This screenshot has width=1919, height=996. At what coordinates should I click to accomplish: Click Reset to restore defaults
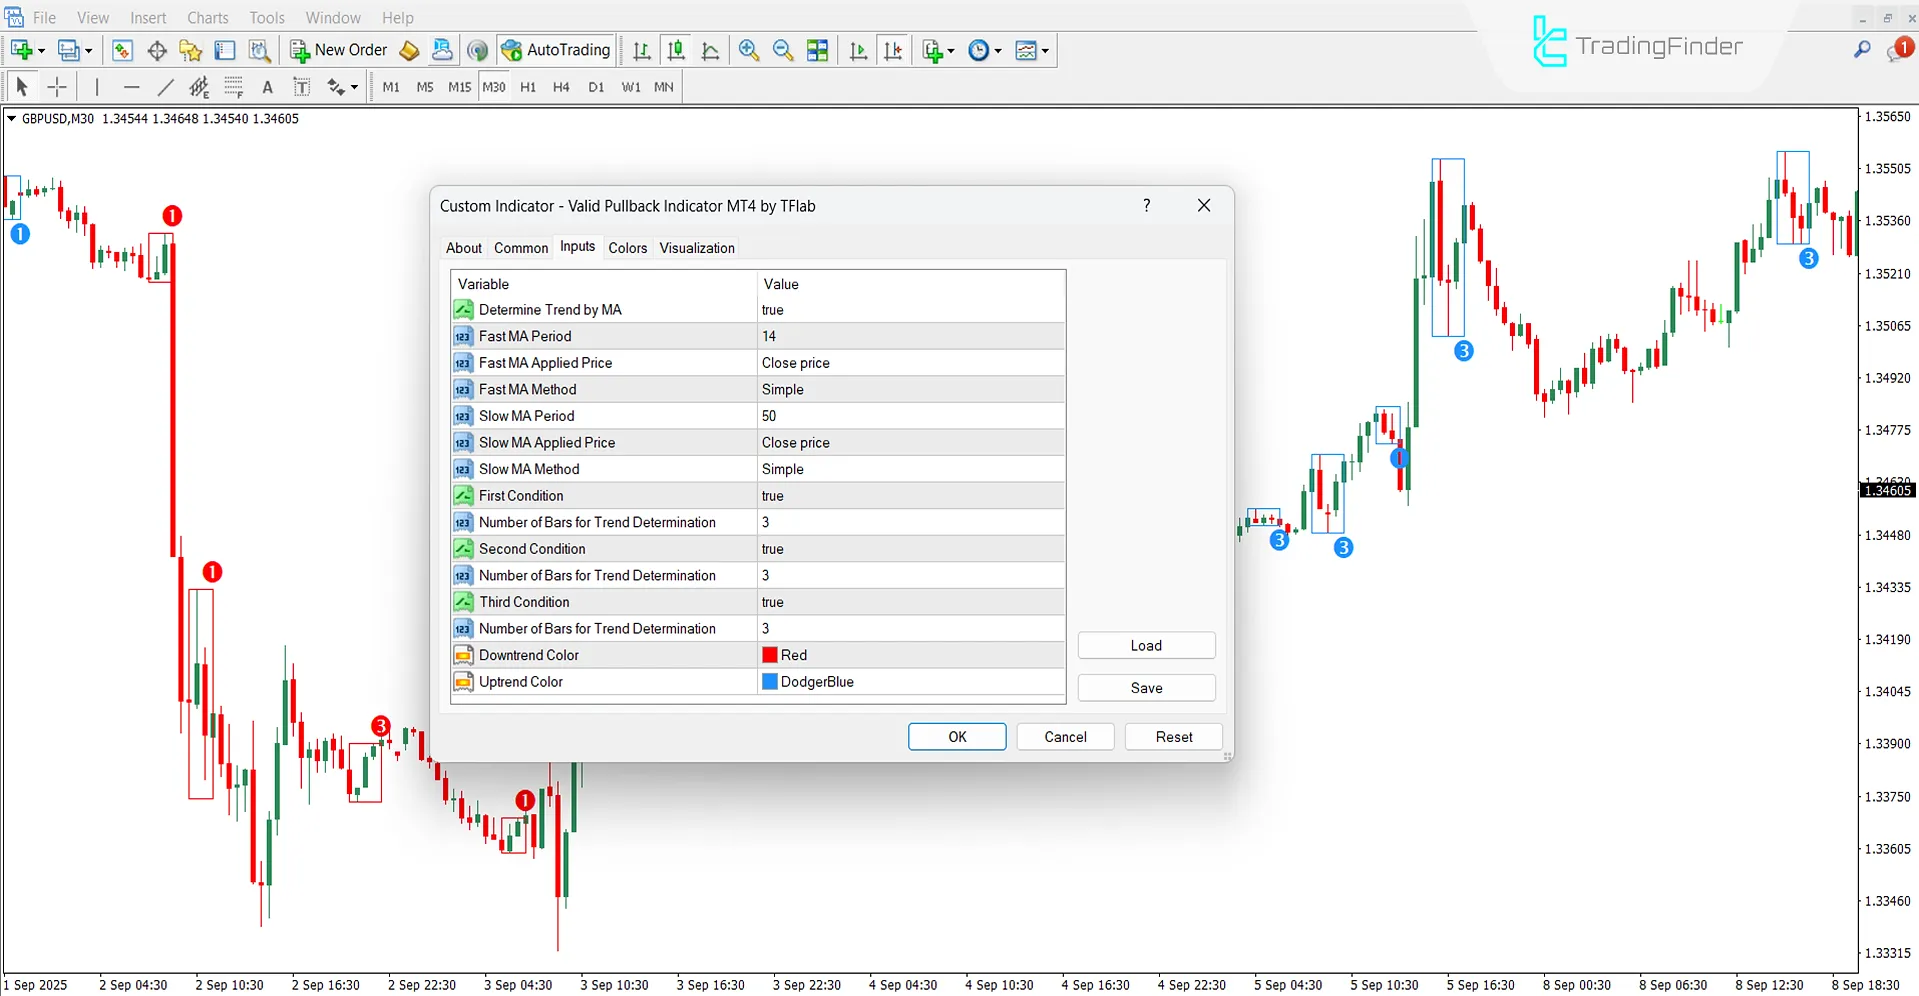point(1173,736)
